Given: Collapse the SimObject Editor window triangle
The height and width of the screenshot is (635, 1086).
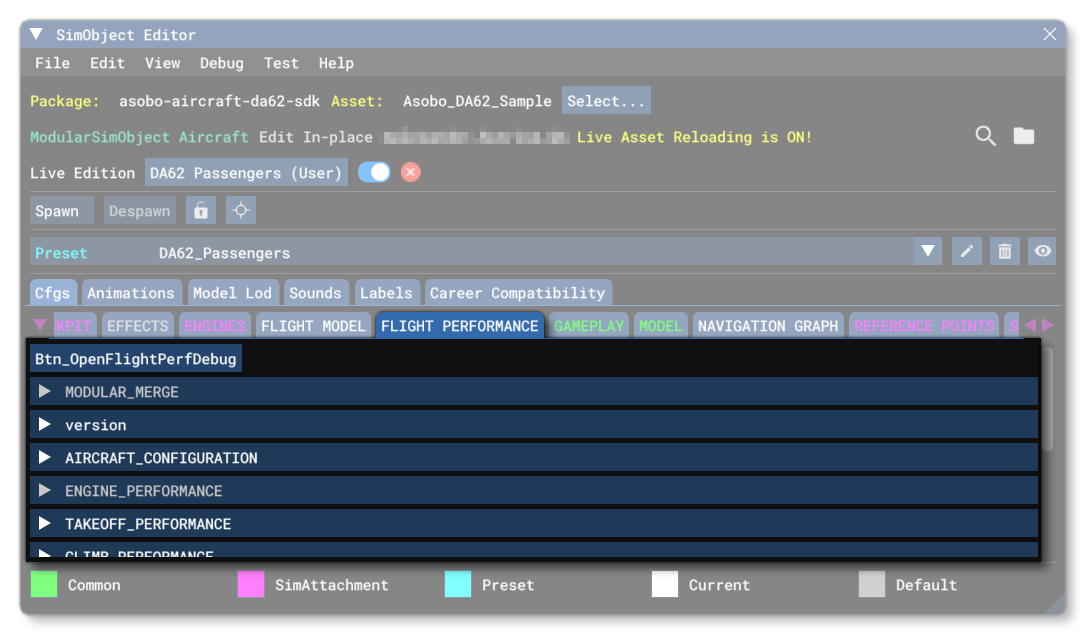Looking at the screenshot, I should click(37, 34).
